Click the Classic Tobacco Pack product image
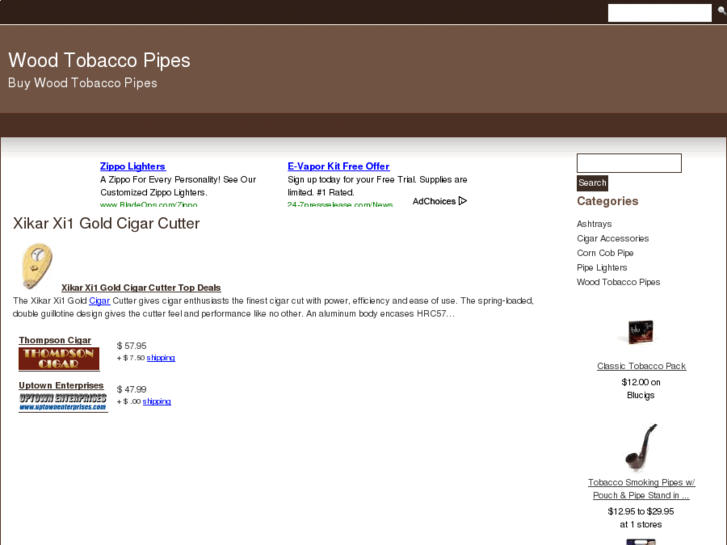 coord(641,332)
